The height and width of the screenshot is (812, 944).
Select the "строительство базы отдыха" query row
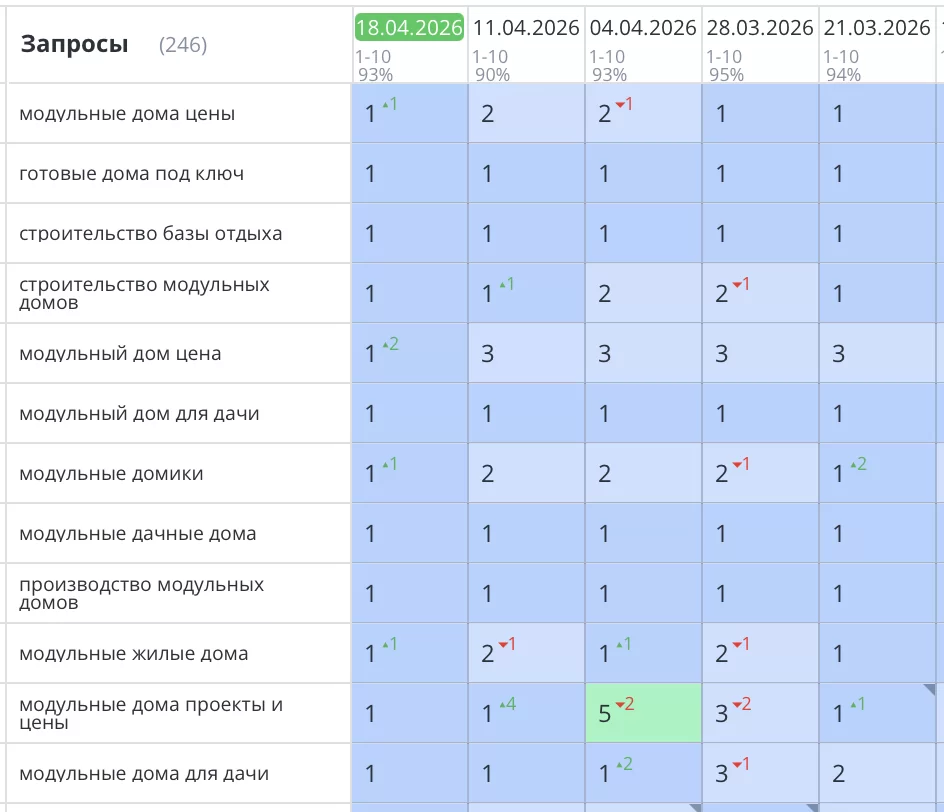coord(150,234)
